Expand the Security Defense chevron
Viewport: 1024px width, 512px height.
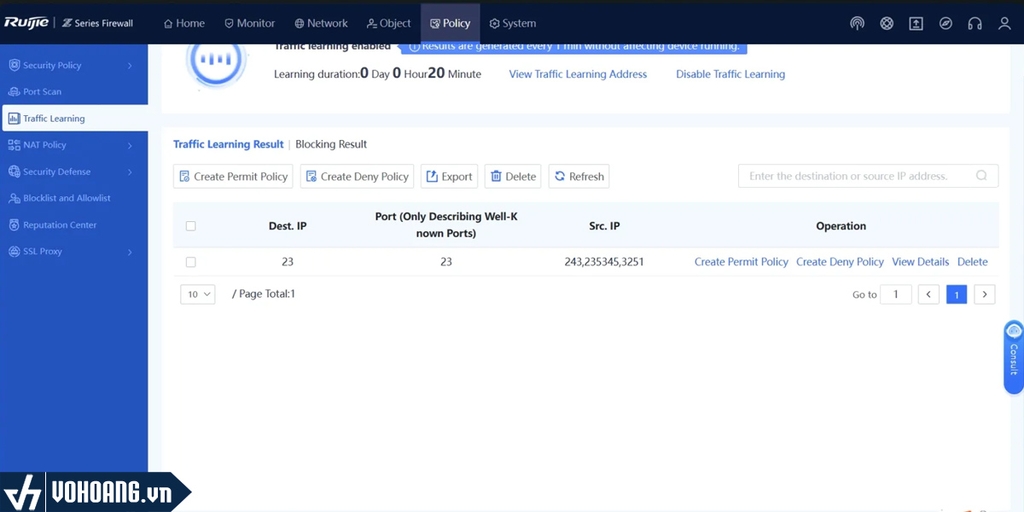click(x=129, y=172)
